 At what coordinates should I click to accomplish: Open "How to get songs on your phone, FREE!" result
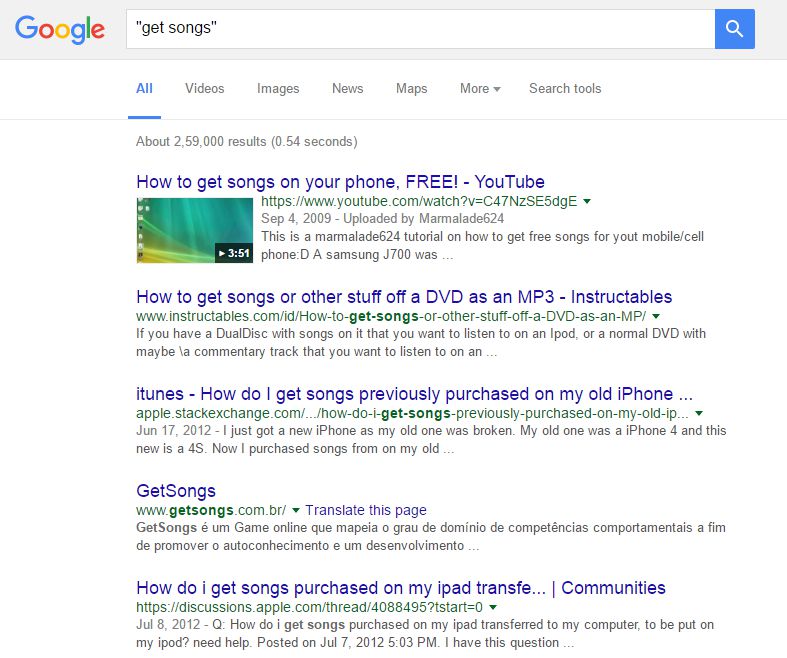(x=340, y=182)
